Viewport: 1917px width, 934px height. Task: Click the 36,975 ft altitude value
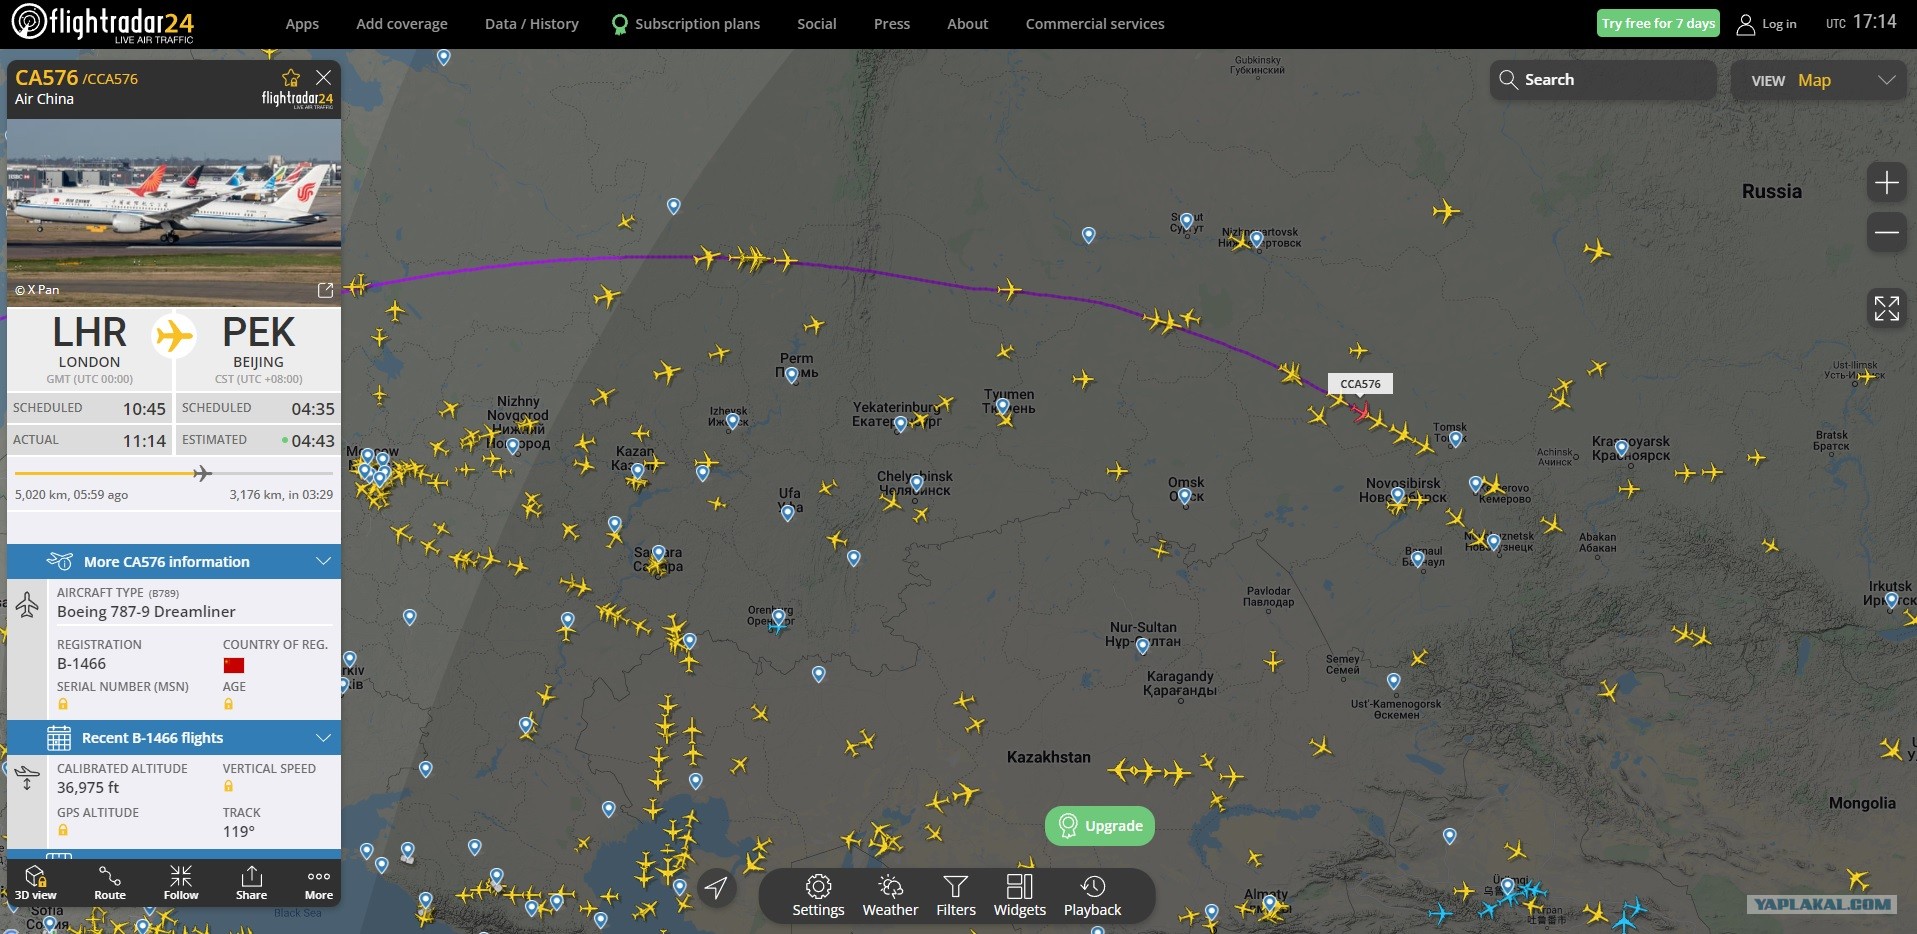coord(88,788)
